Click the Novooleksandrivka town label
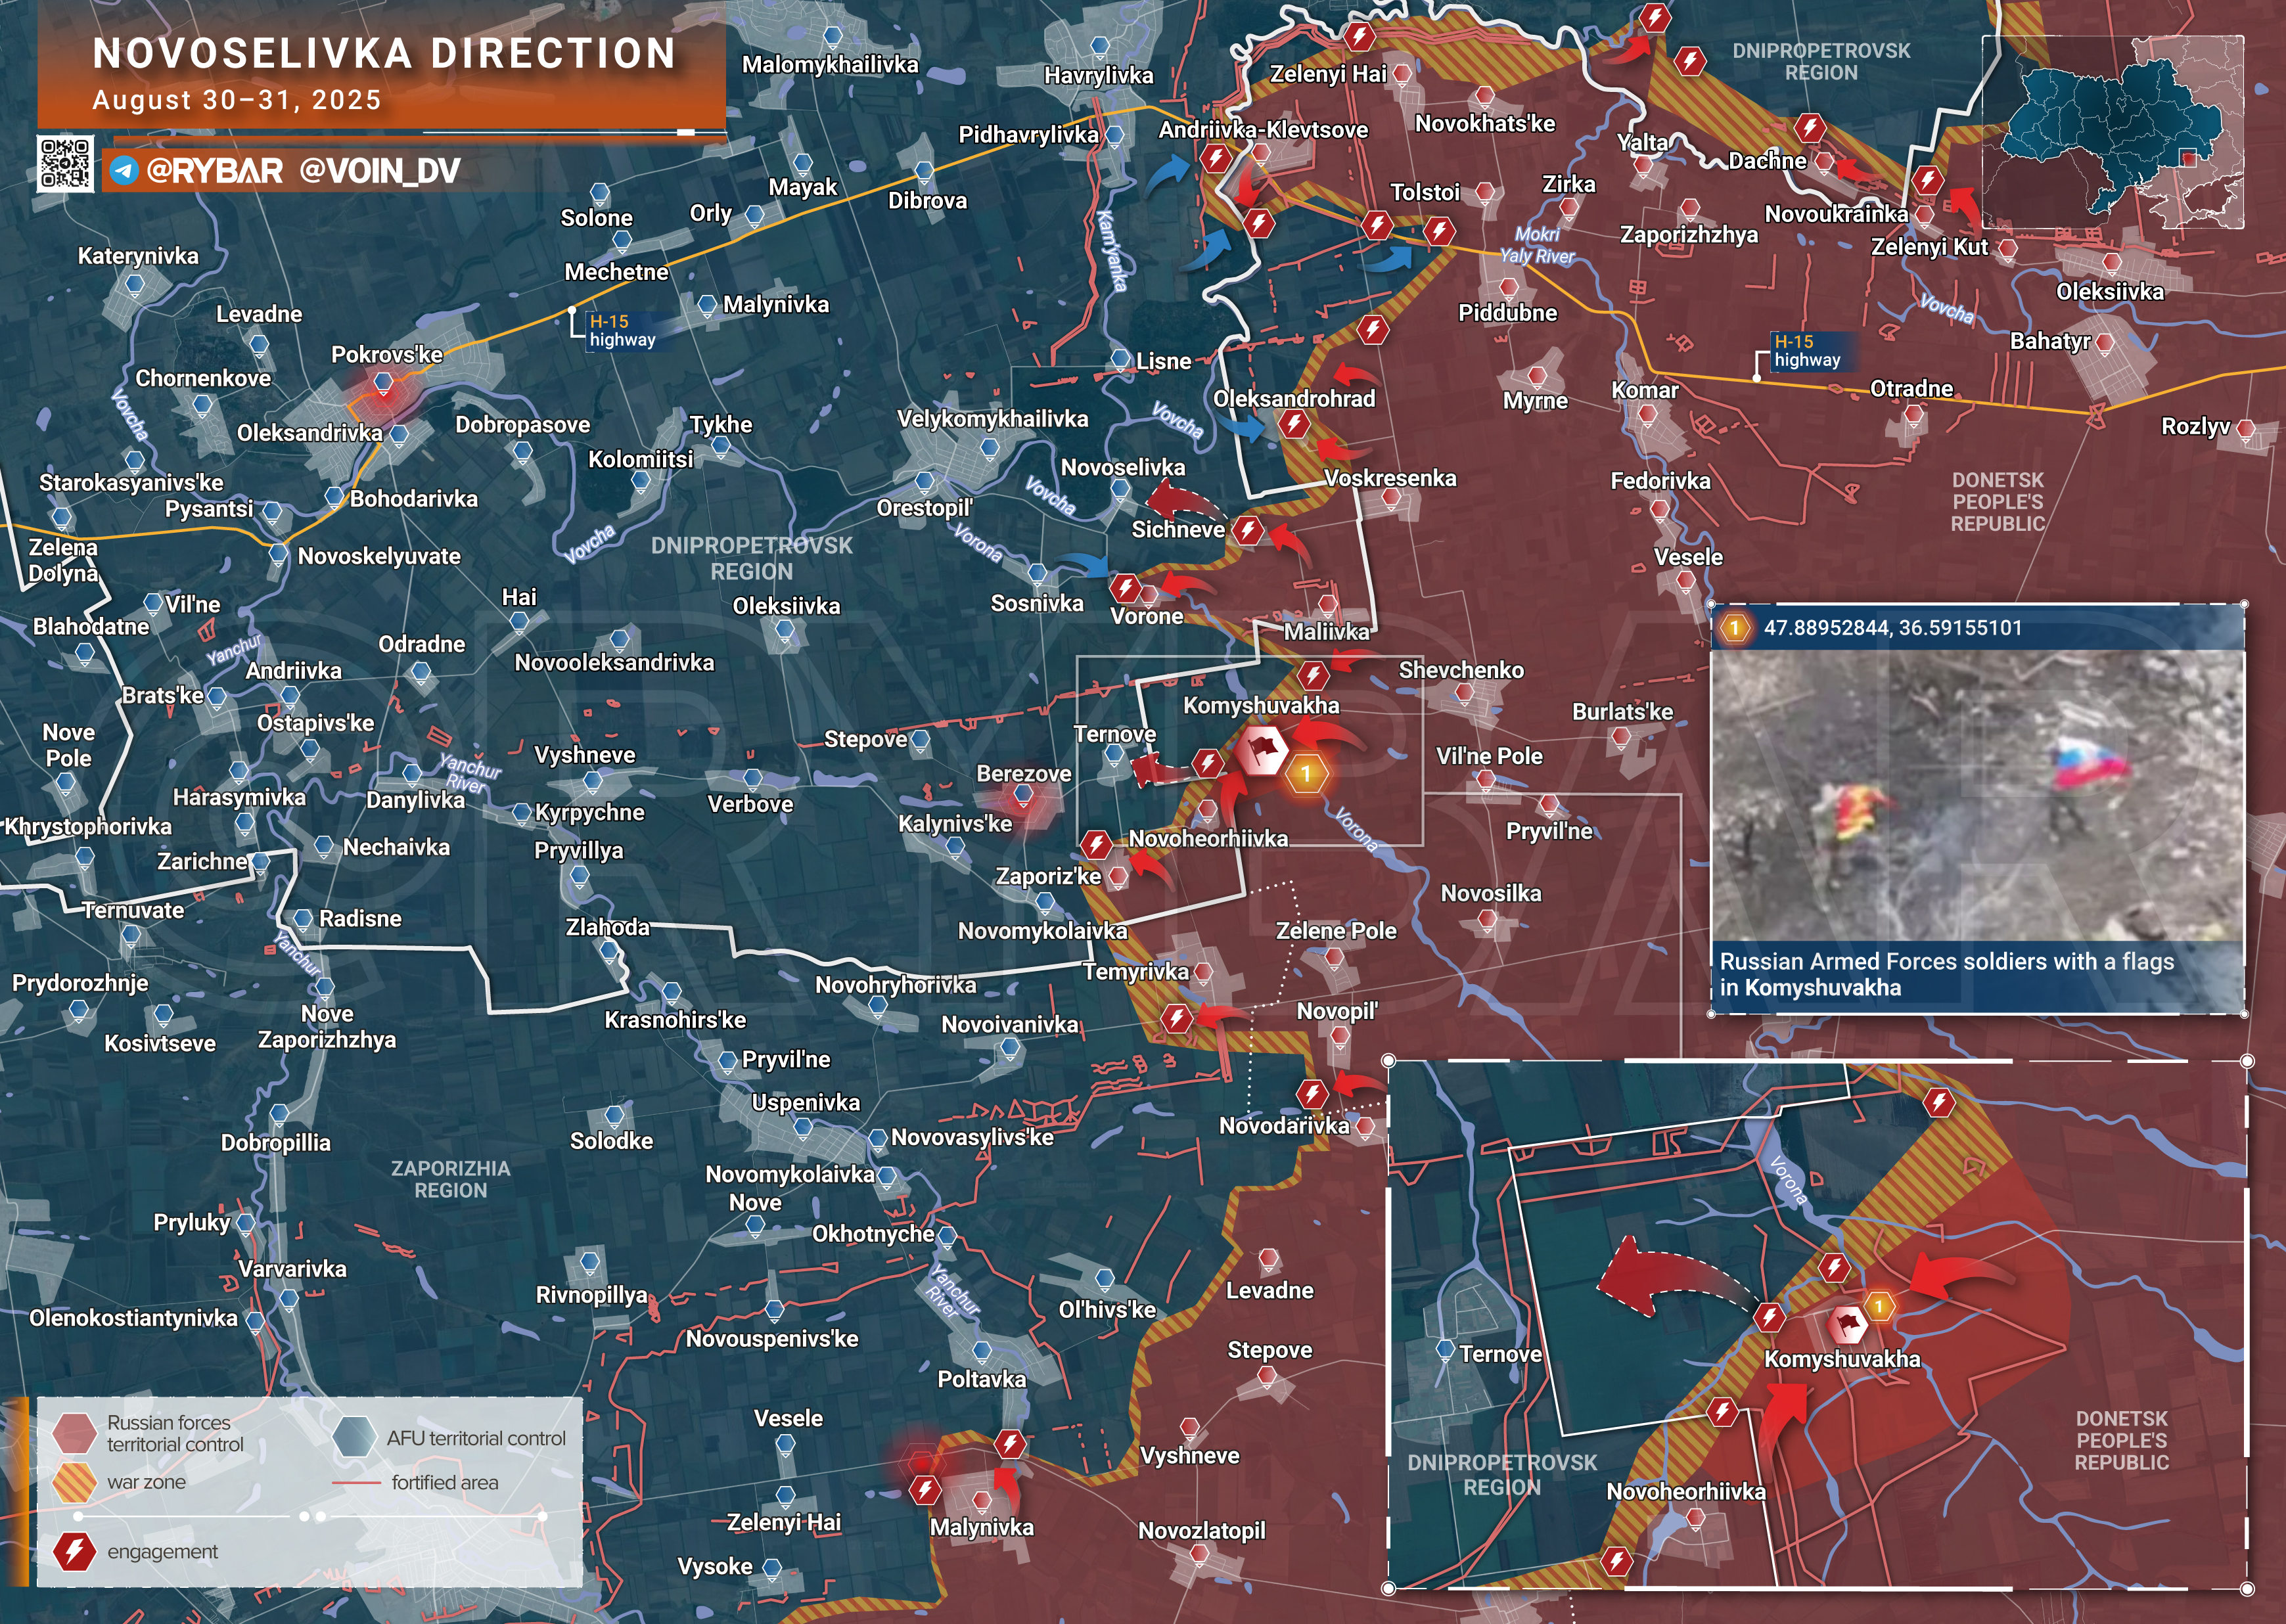The image size is (2286, 1624). (614, 662)
